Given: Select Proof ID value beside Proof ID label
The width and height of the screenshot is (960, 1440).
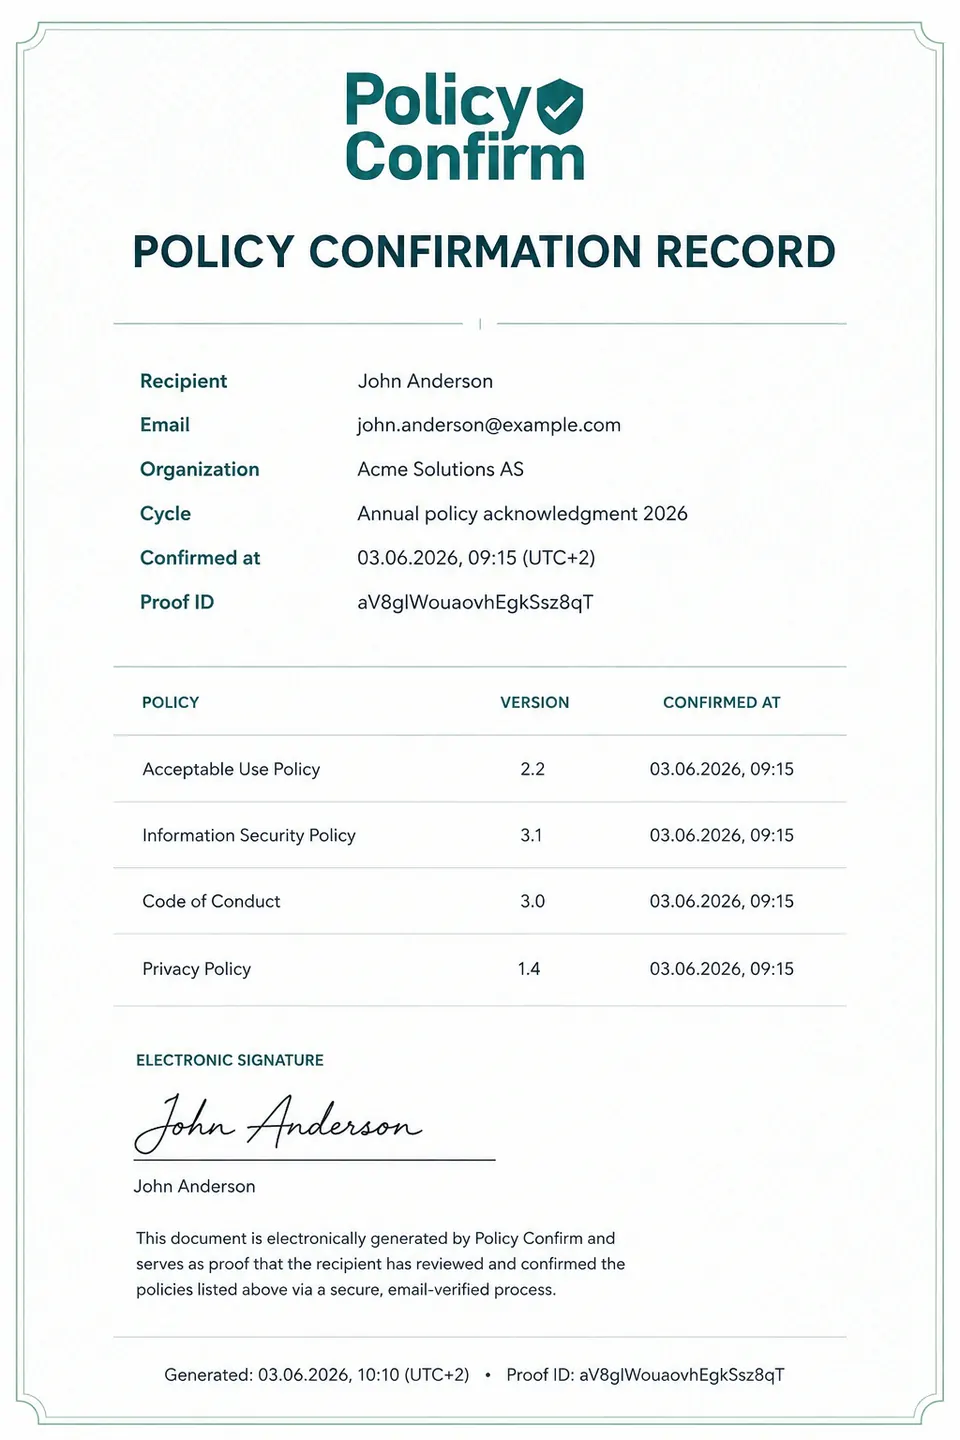Looking at the screenshot, I should coord(475,602).
